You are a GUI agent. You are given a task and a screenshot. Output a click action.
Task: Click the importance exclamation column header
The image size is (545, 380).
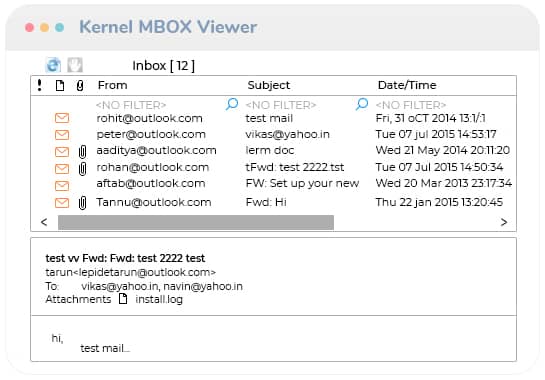pyautogui.click(x=40, y=85)
